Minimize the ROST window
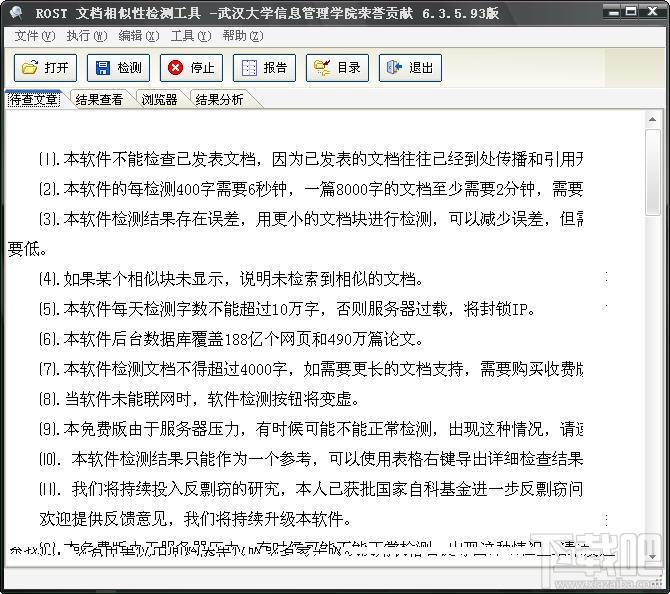670x594 pixels. click(x=613, y=12)
